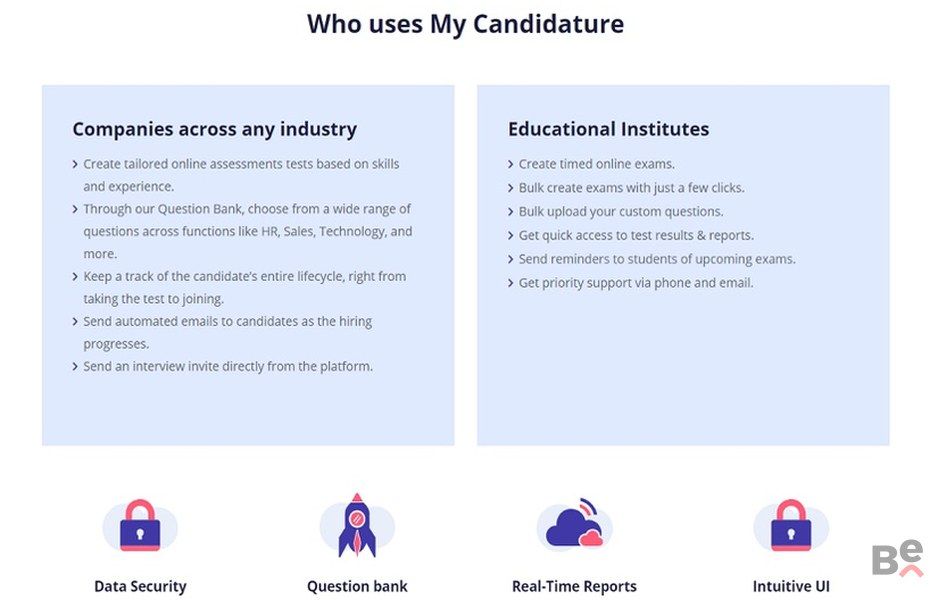
Task: Click 'Educational Institutes' heading
Action: [x=608, y=129]
